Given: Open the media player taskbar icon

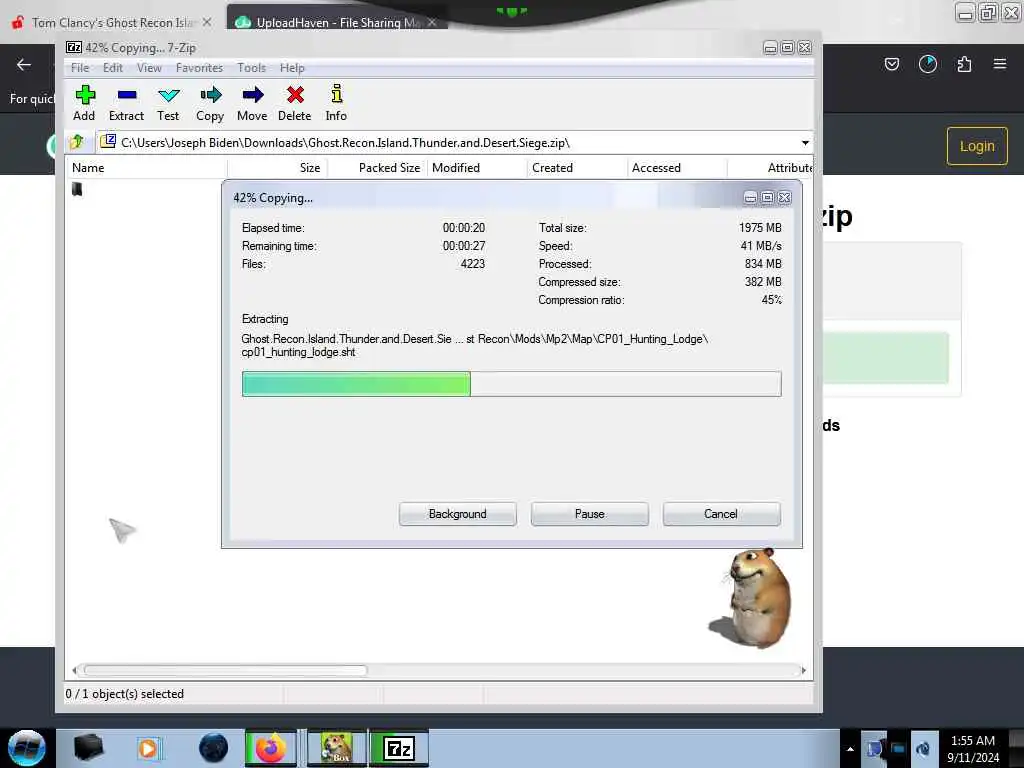Looking at the screenshot, I should pos(149,748).
